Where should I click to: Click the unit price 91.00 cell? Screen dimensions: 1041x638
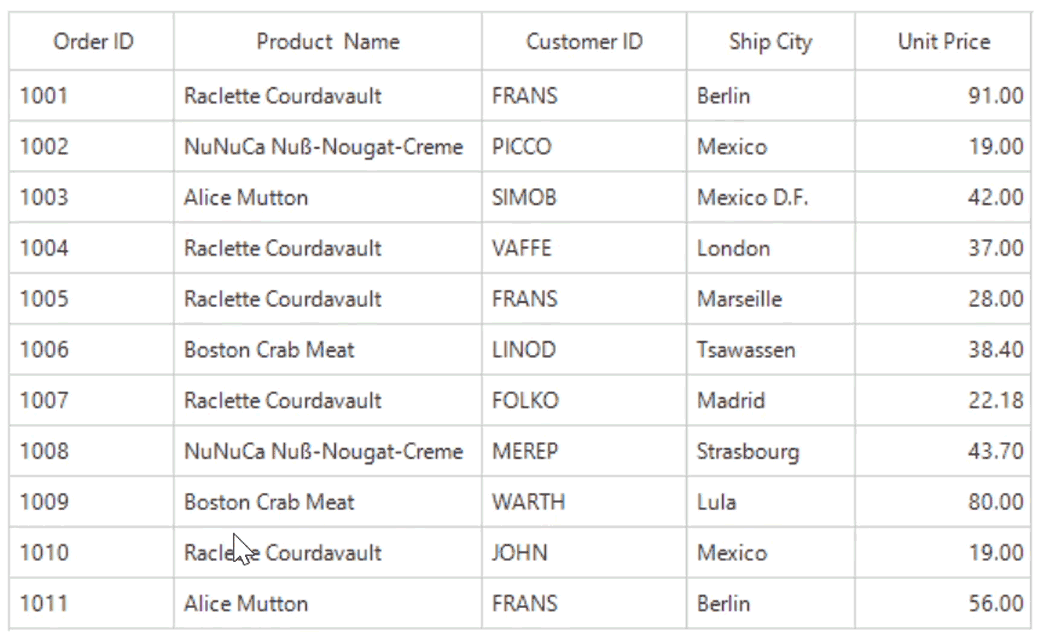(995, 96)
